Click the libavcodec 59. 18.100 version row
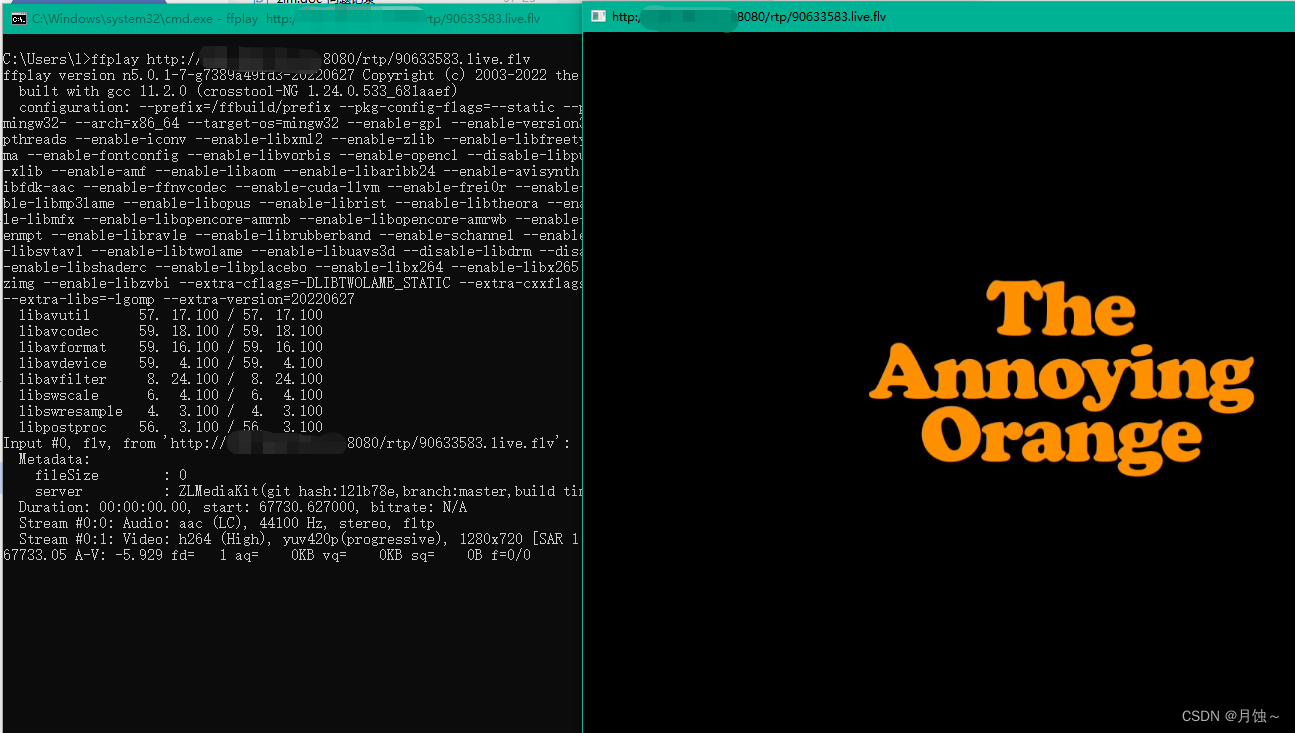 [x=171, y=331]
